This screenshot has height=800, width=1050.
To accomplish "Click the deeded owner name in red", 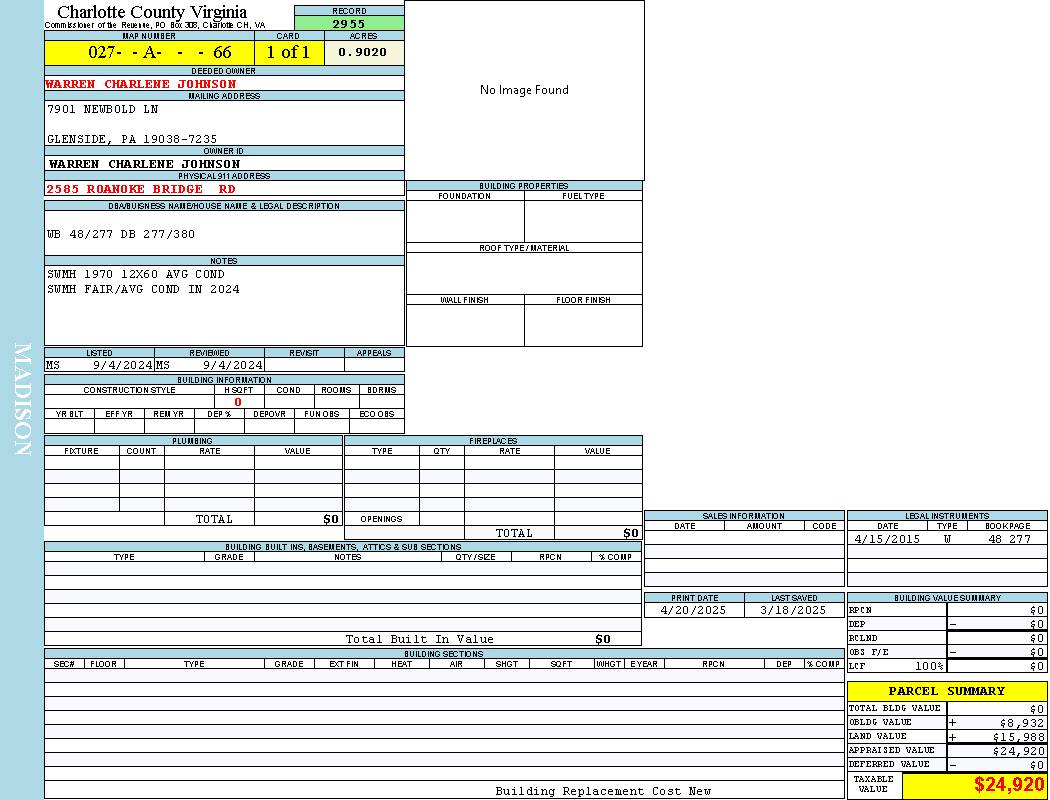I will click(x=141, y=84).
